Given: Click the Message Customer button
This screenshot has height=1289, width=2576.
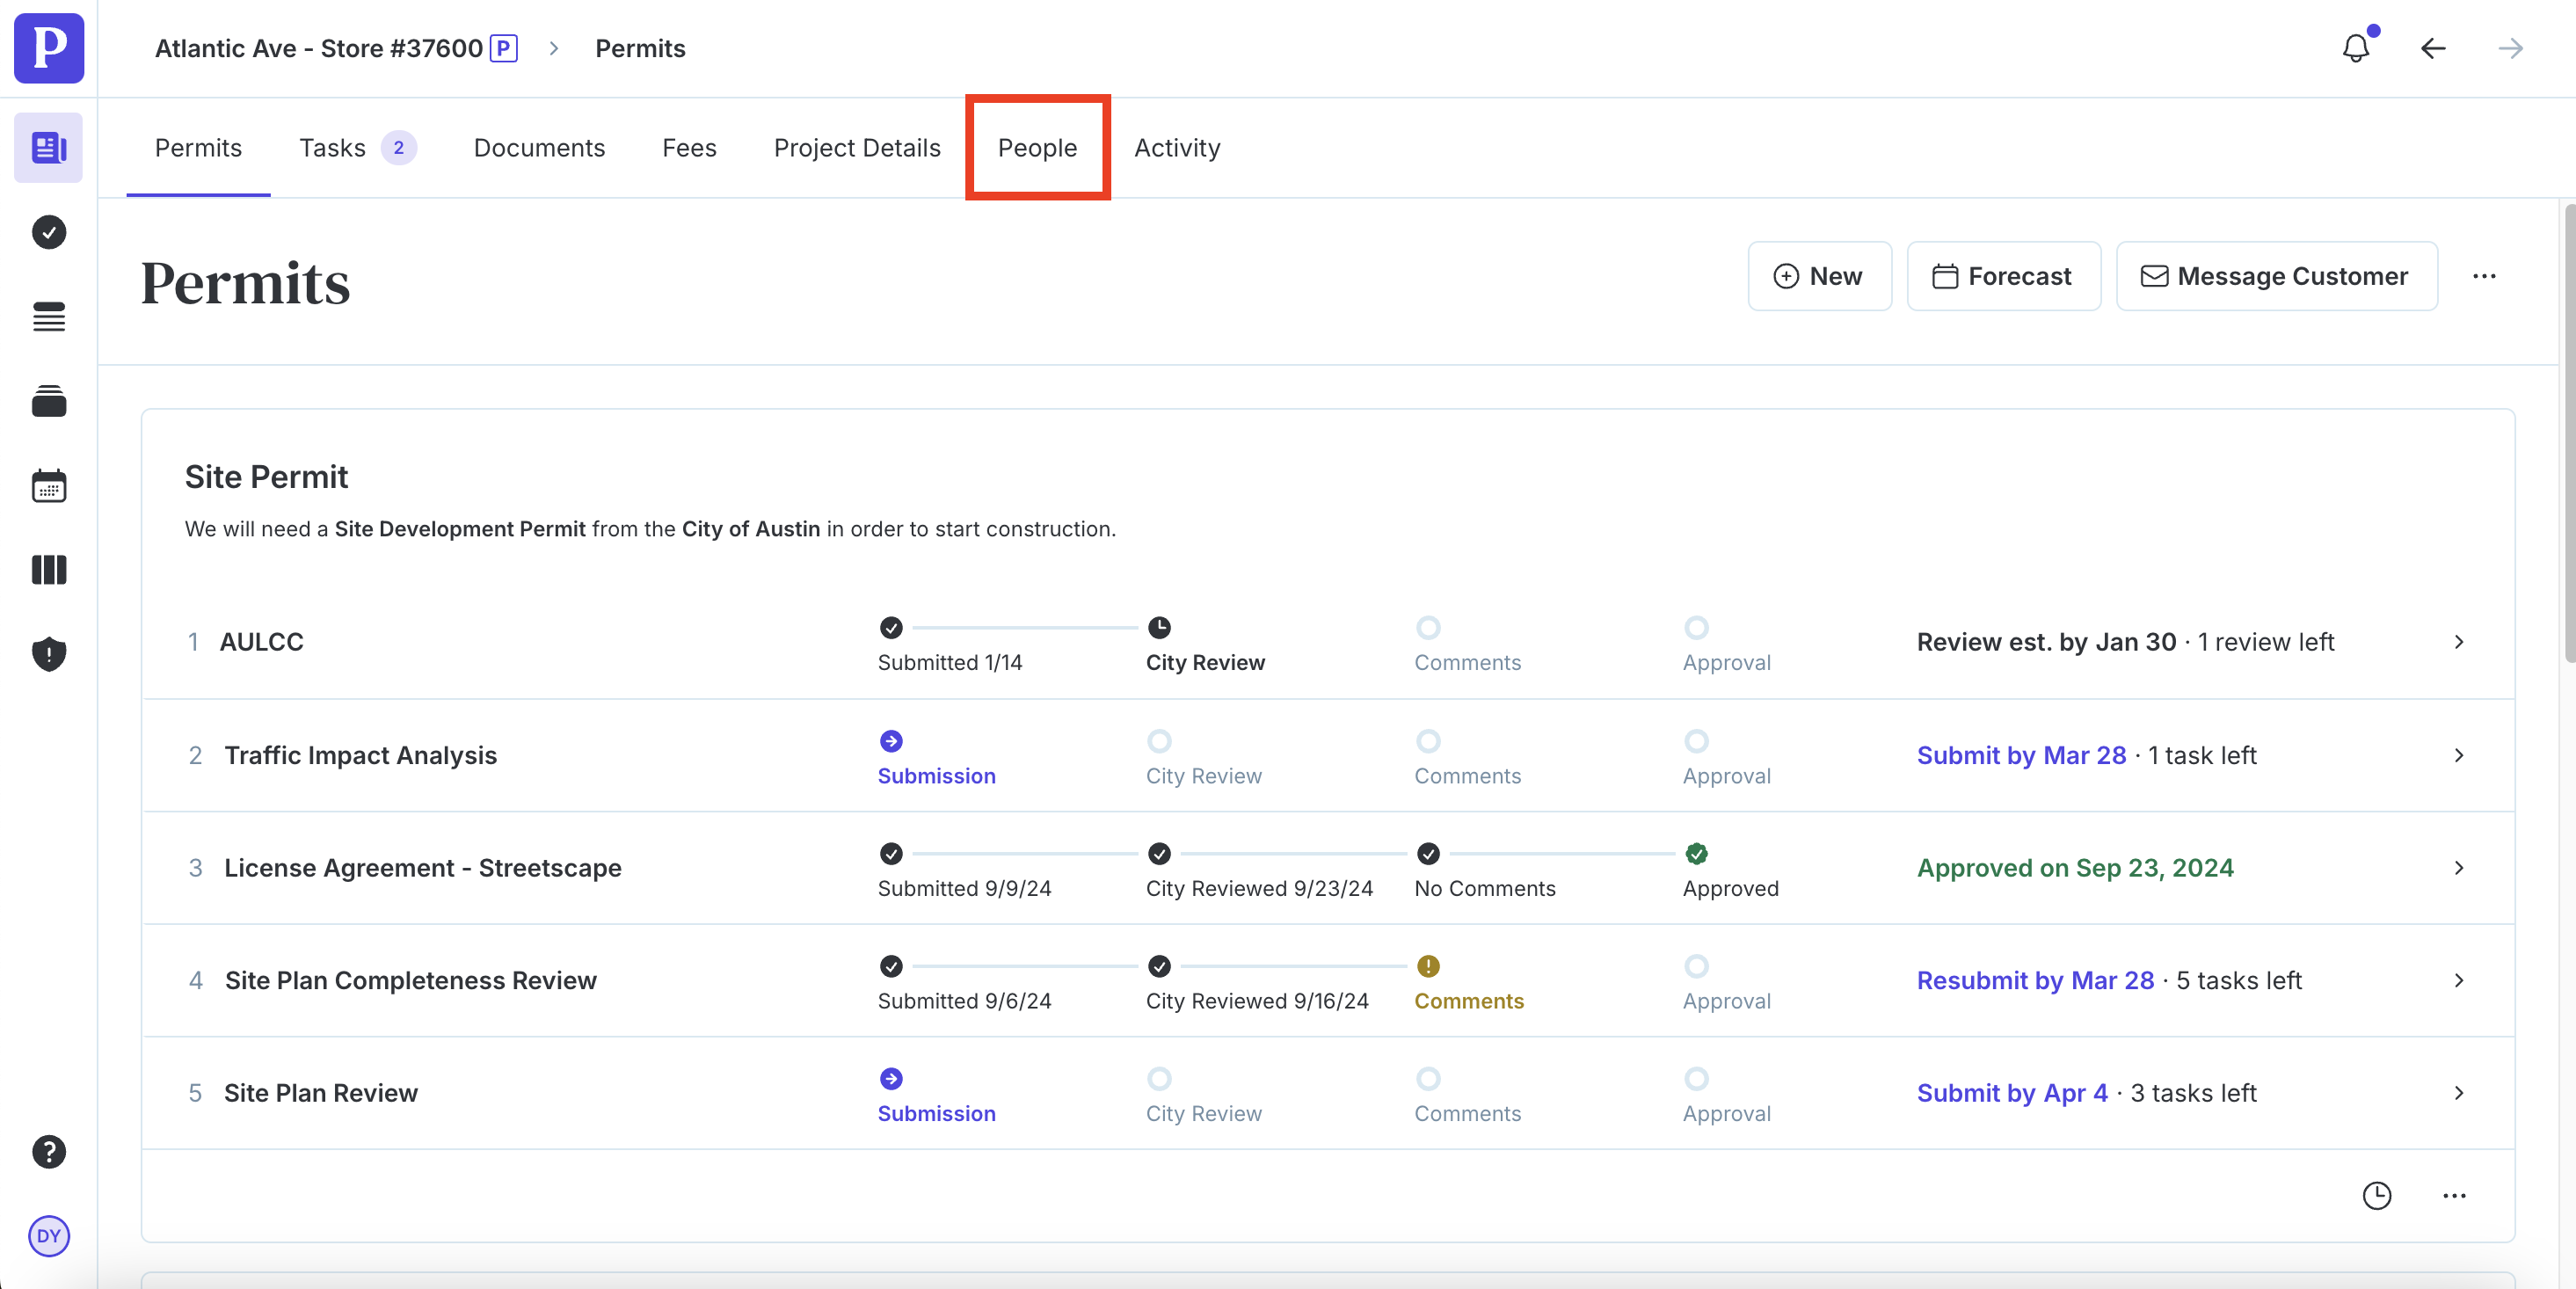Looking at the screenshot, I should [2275, 276].
